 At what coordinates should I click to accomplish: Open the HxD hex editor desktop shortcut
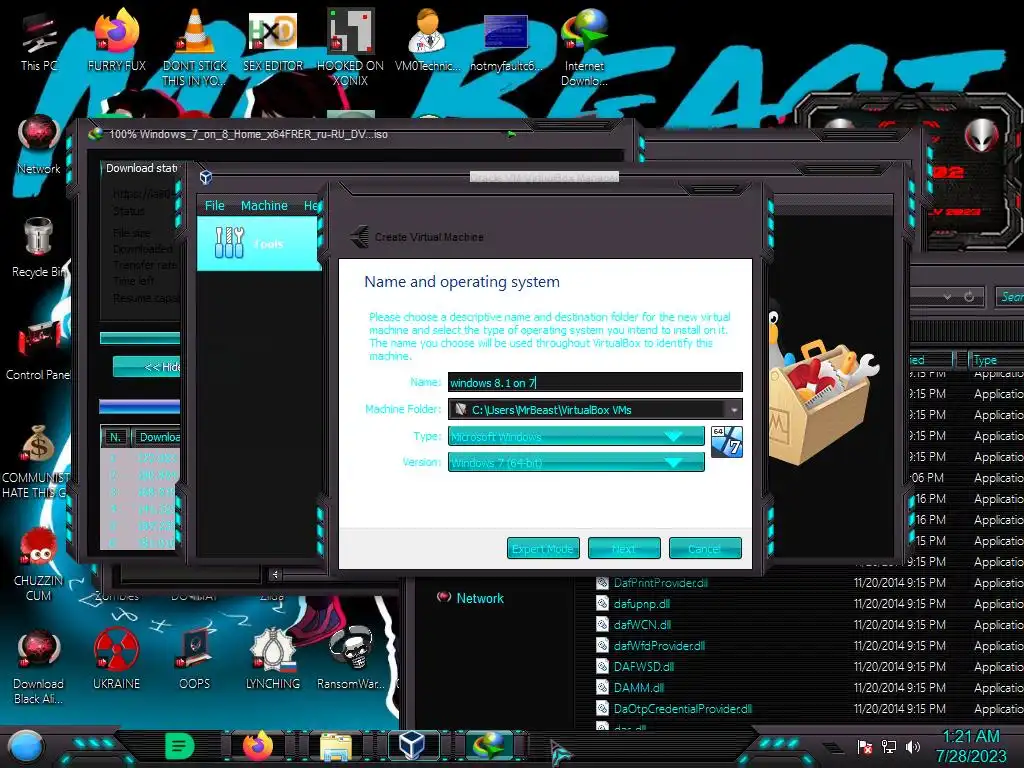pos(273,40)
